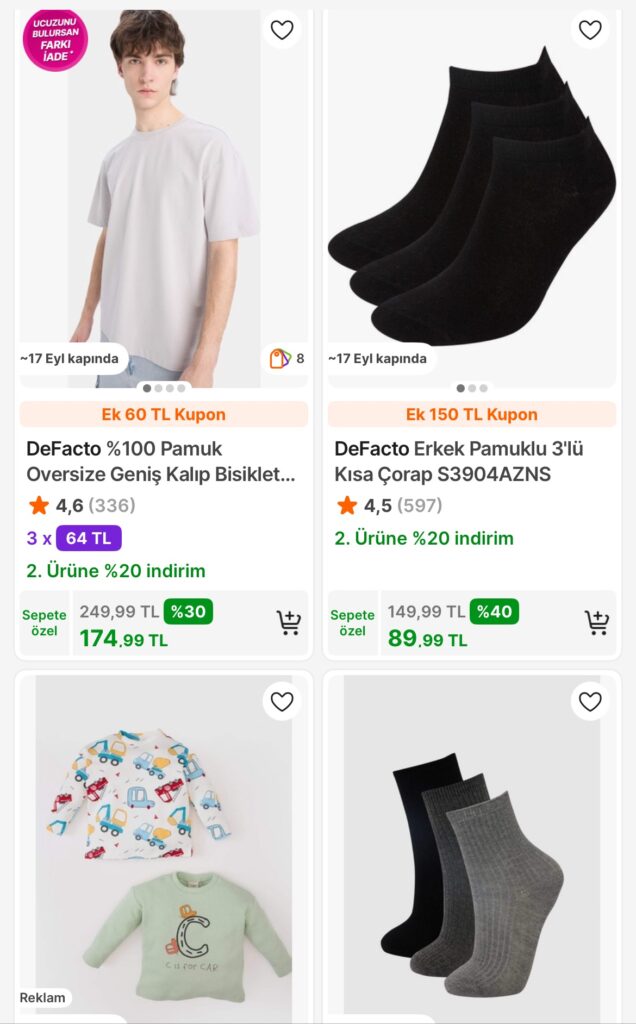
Task: Tap the socks image carousel dots
Action: (472, 388)
